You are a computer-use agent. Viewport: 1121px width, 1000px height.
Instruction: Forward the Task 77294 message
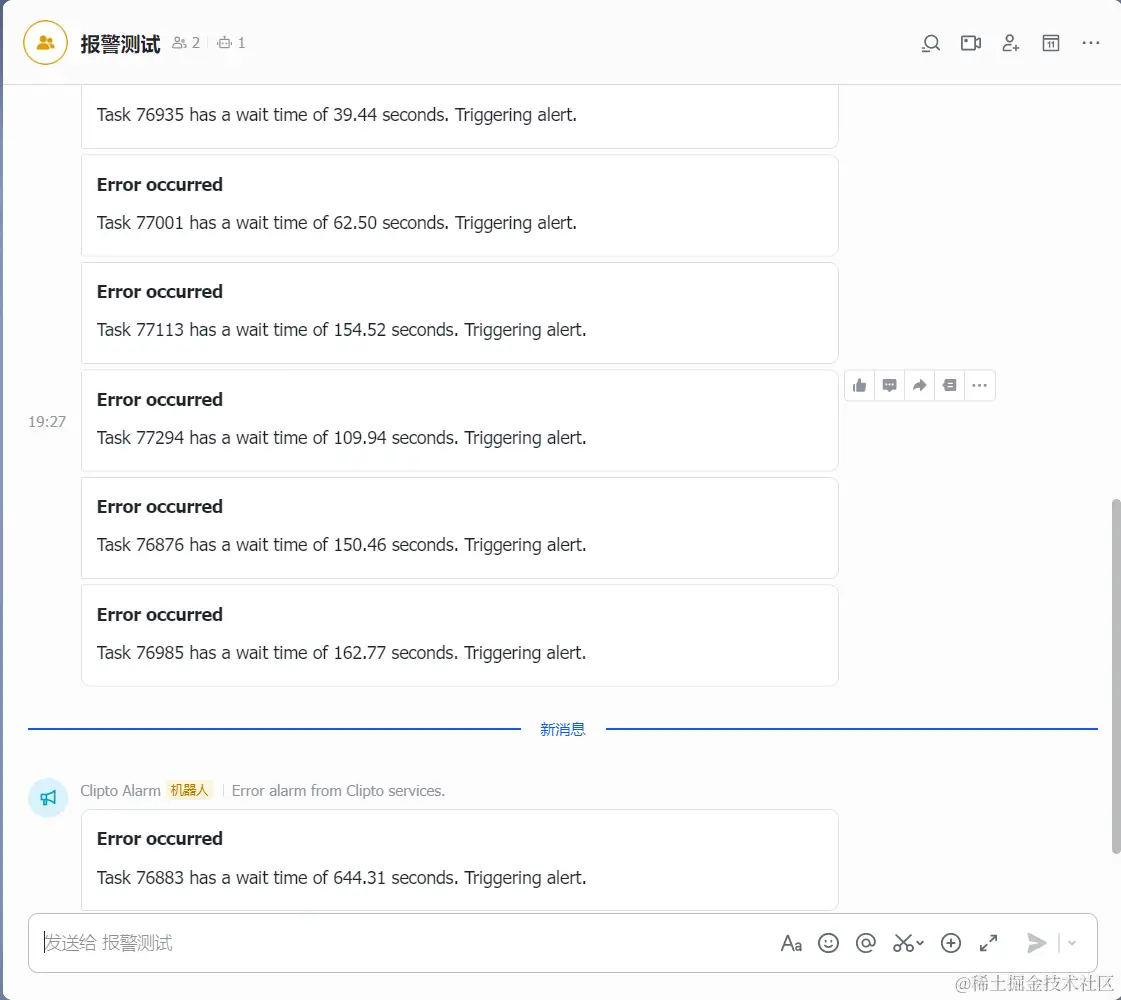[919, 385]
